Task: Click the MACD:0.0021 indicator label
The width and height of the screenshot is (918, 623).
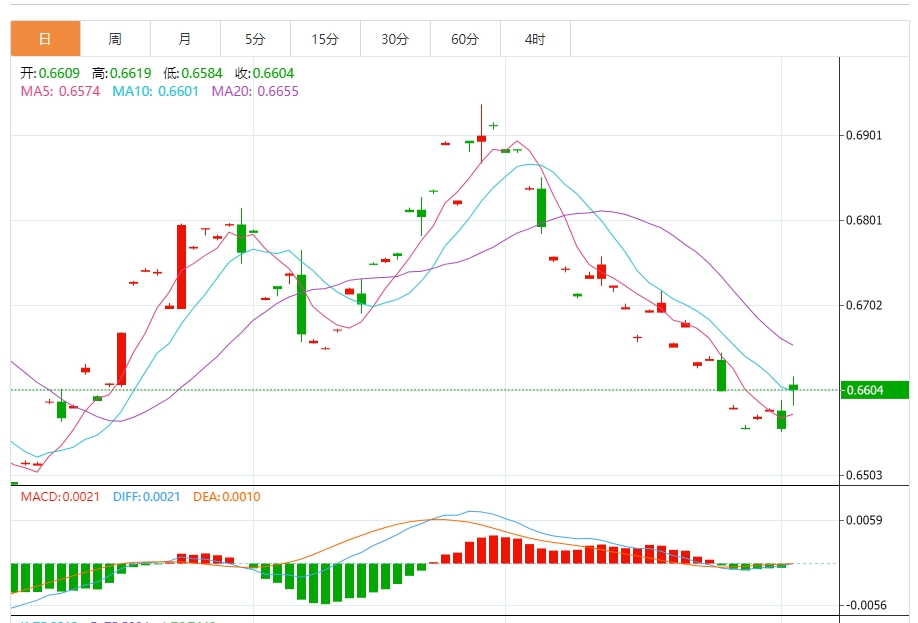Action: pos(60,497)
